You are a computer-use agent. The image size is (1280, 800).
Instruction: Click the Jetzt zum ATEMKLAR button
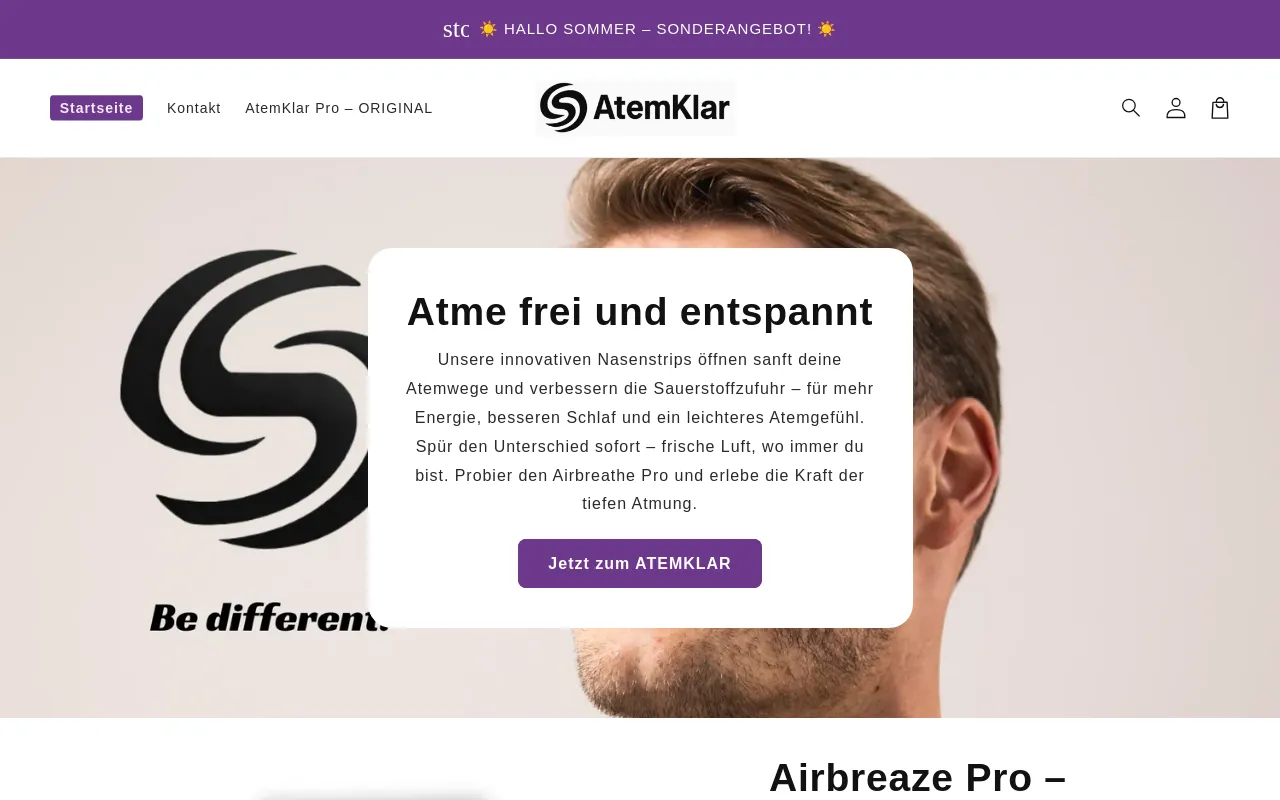click(x=640, y=564)
